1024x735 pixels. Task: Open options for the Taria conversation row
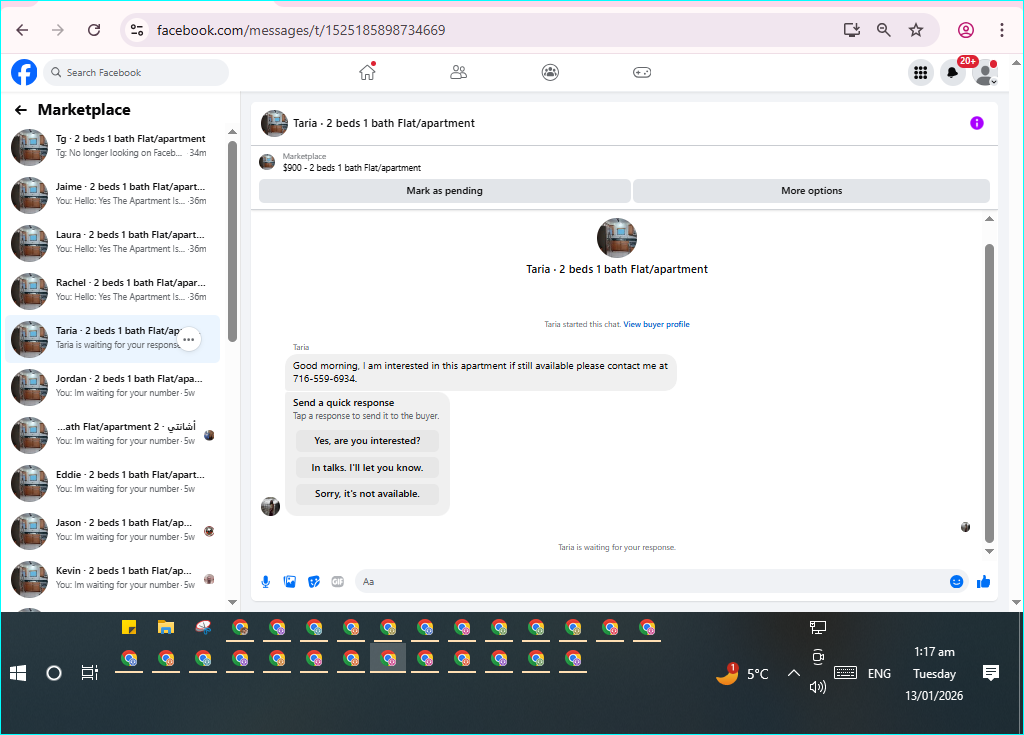coord(189,339)
